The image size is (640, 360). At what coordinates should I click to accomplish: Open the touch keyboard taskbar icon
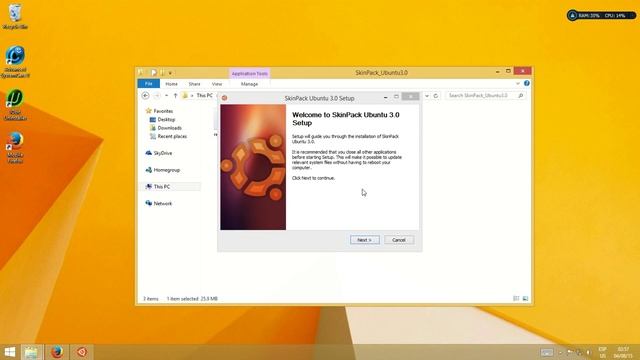(x=547, y=352)
